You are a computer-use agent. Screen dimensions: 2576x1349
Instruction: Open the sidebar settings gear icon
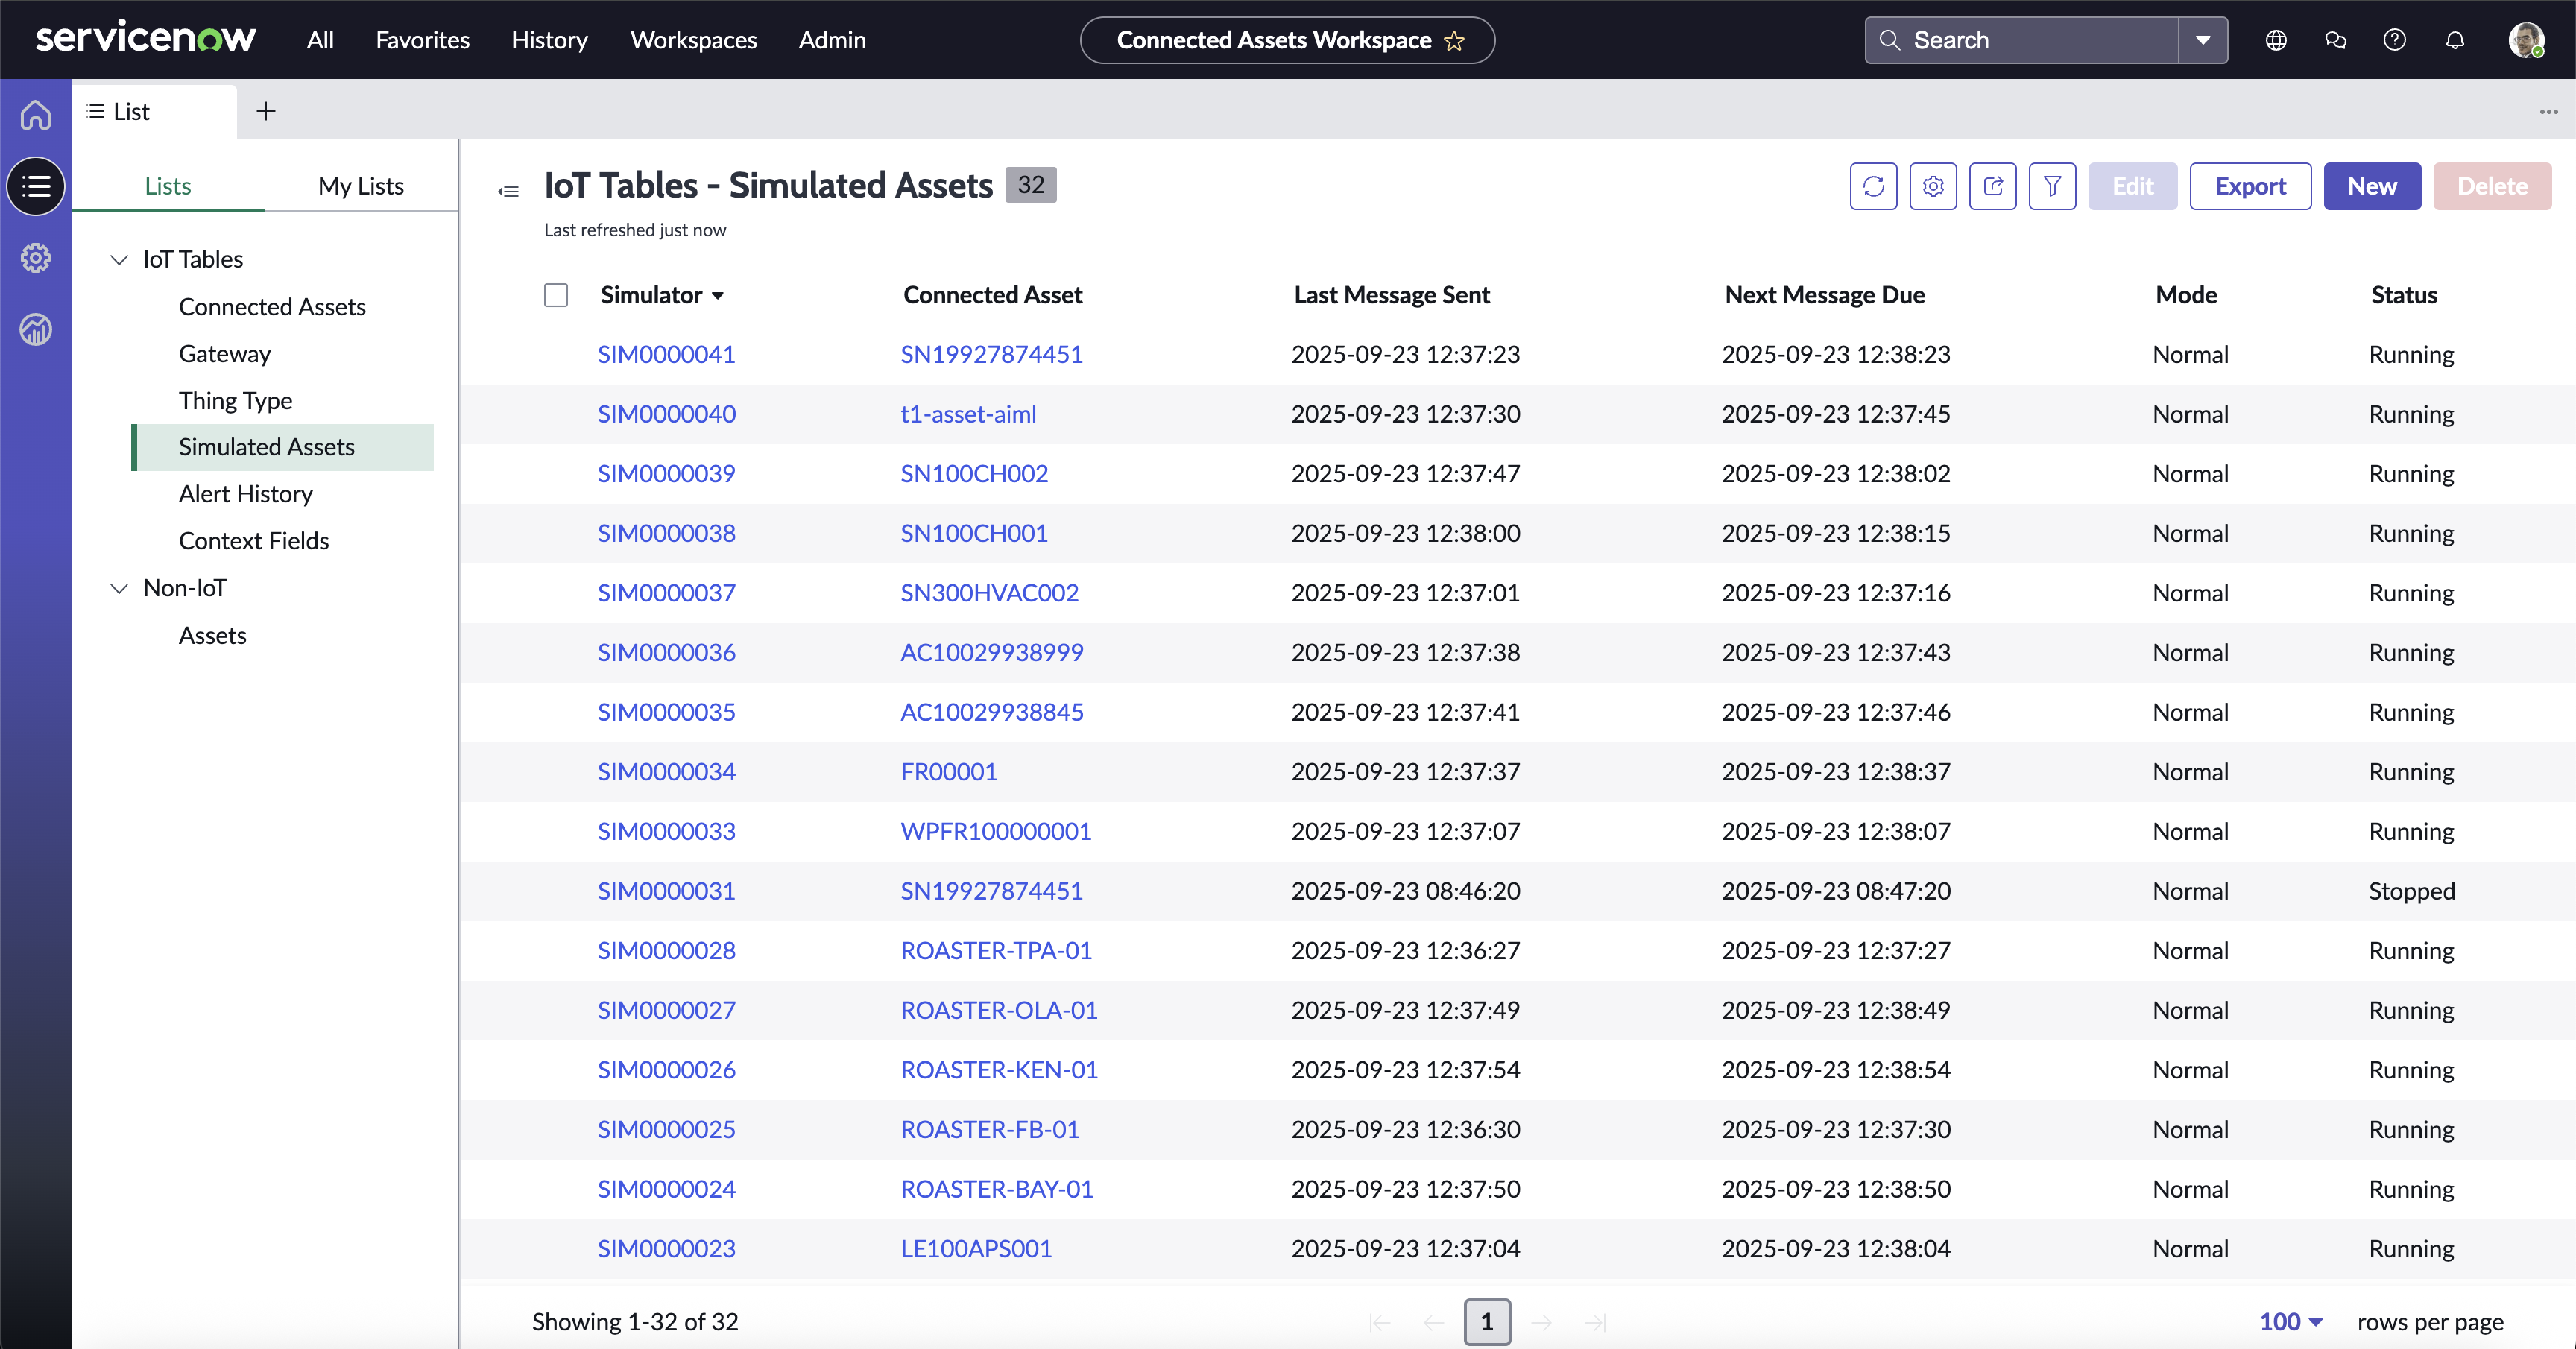click(36, 258)
